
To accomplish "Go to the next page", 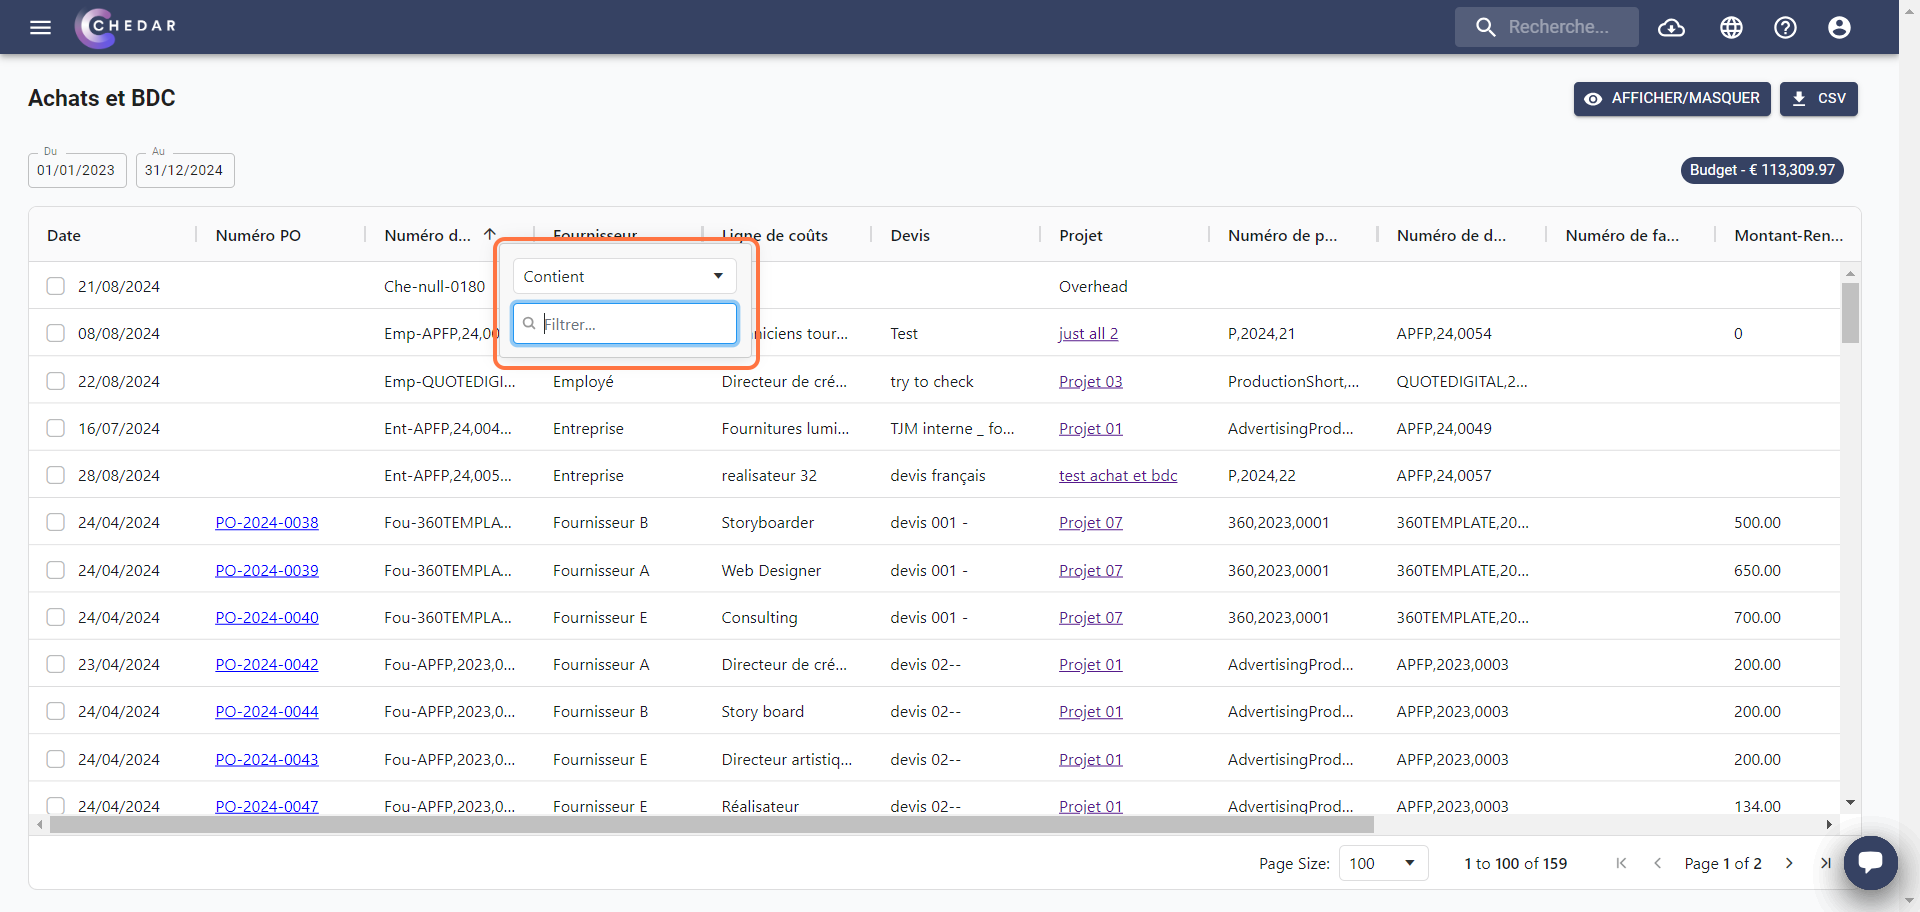I will (x=1789, y=863).
